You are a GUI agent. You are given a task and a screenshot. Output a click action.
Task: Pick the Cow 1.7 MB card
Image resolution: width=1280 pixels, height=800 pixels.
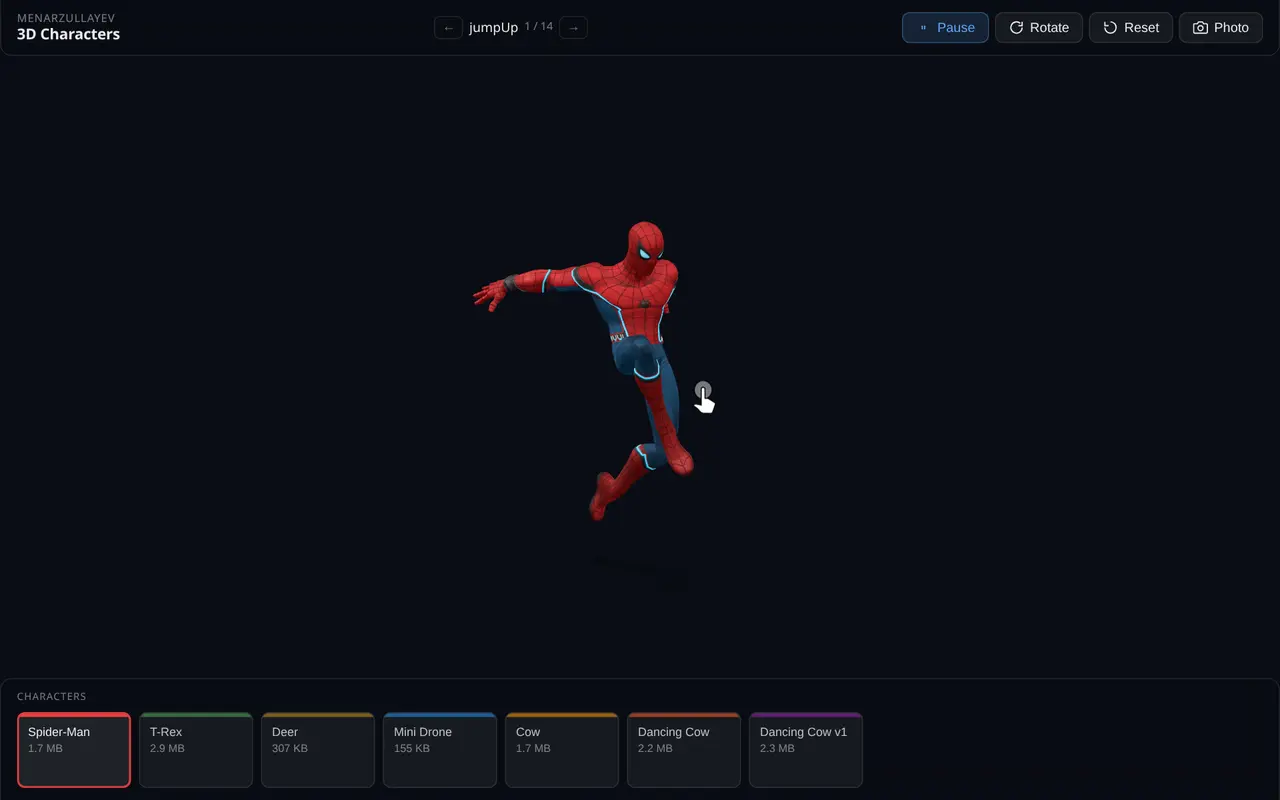click(x=562, y=750)
